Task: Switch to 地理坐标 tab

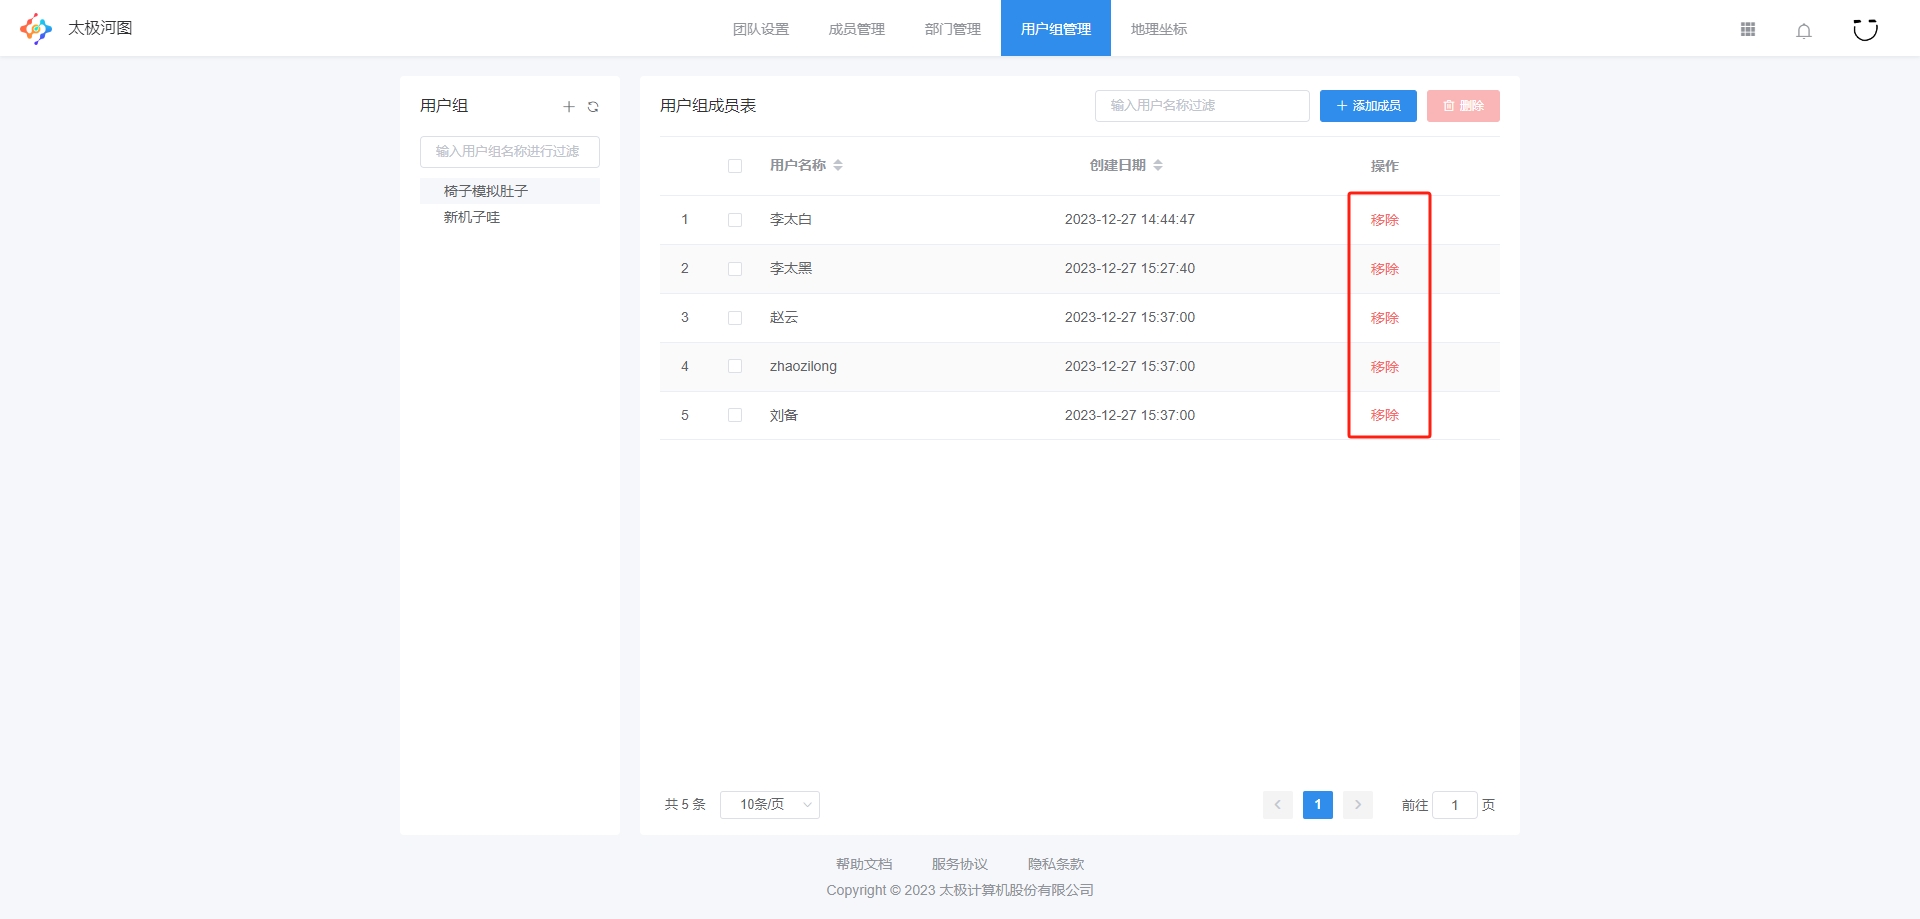Action: pos(1159,29)
